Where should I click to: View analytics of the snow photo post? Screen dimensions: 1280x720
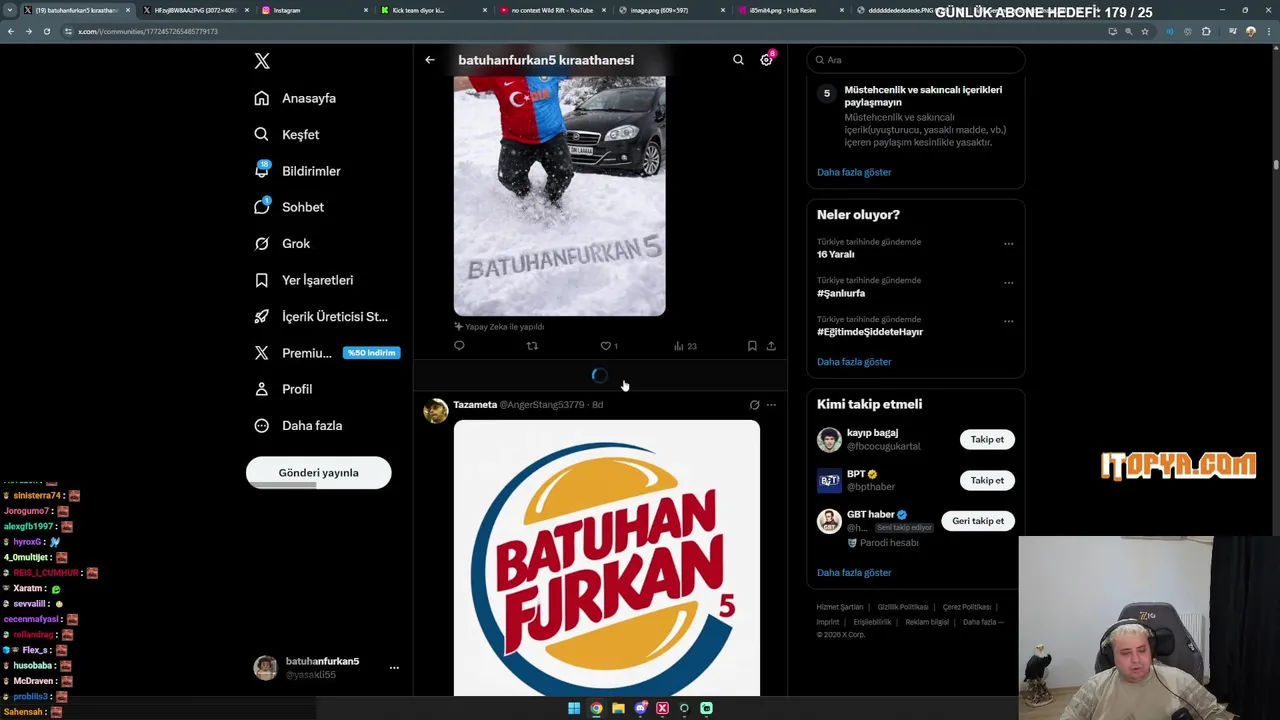[x=685, y=346]
